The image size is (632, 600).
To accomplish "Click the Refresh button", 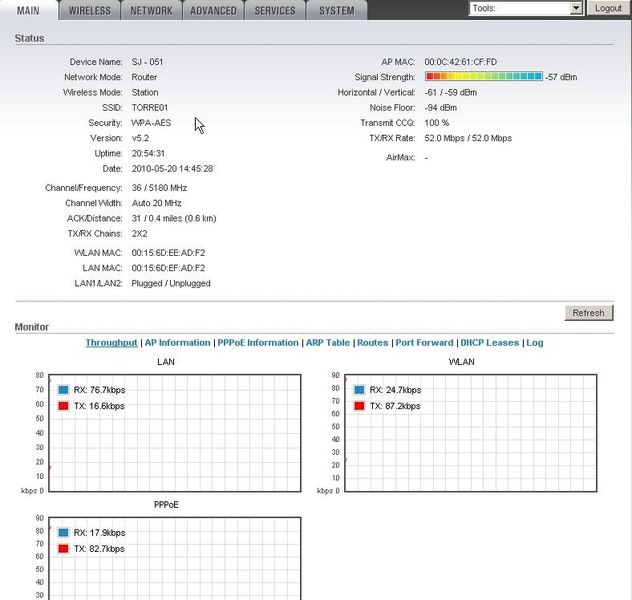I will point(588,313).
